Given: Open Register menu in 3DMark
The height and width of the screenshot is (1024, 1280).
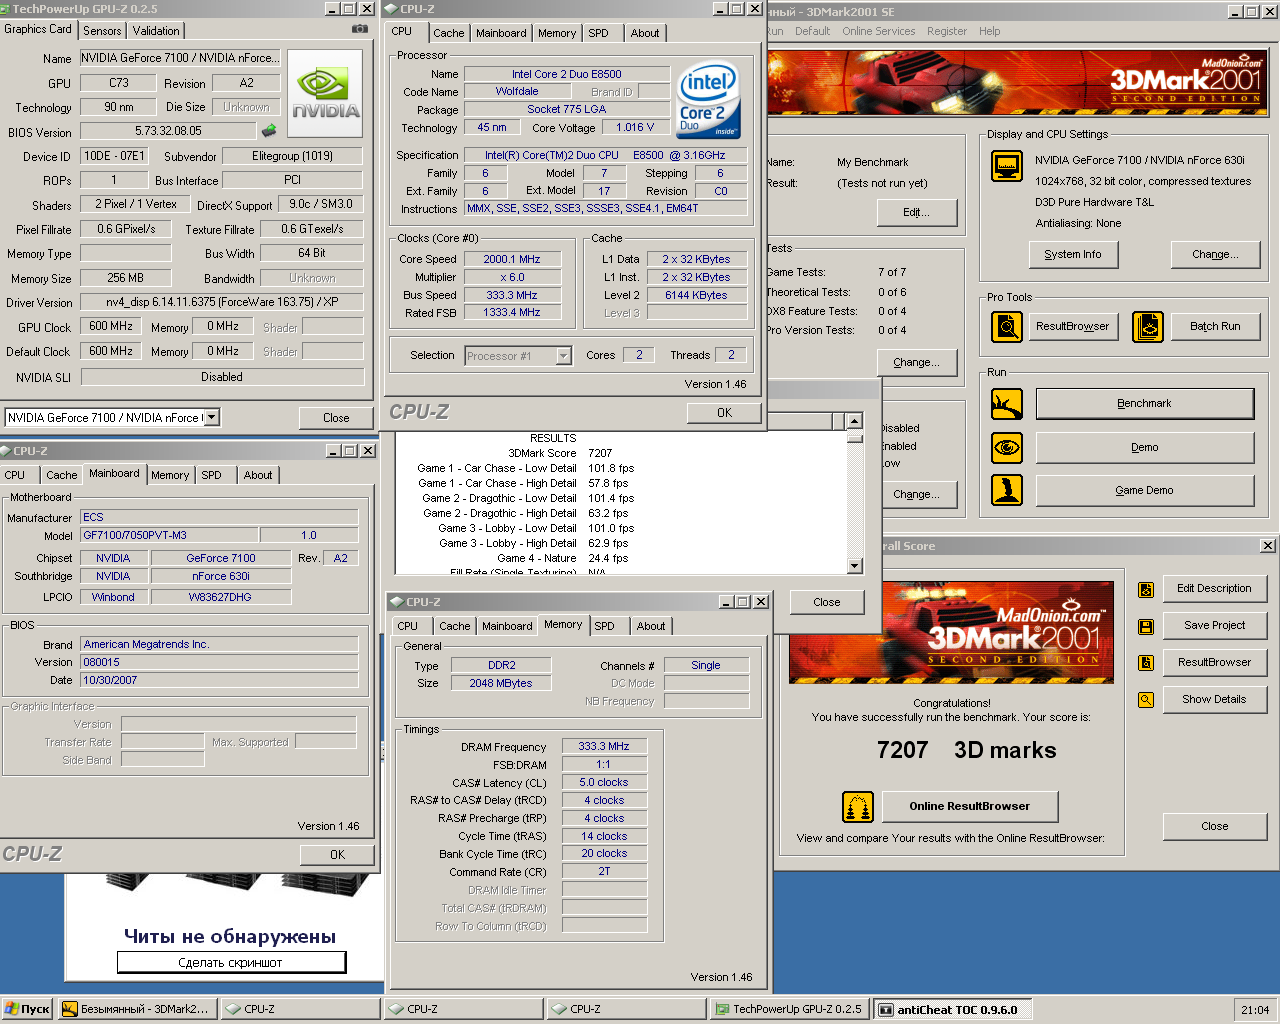Looking at the screenshot, I should [x=947, y=31].
